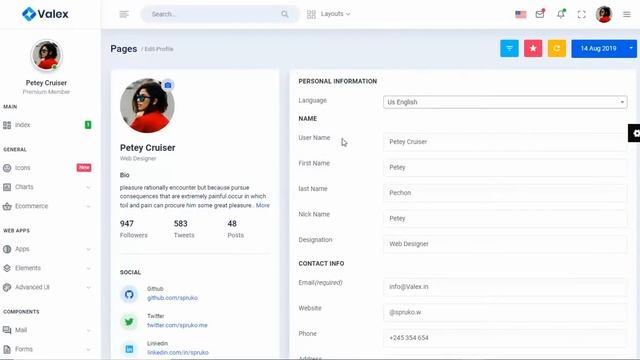The image size is (640, 360).
Task: Click the Advanced UI palette icon
Action: [x=7, y=287]
